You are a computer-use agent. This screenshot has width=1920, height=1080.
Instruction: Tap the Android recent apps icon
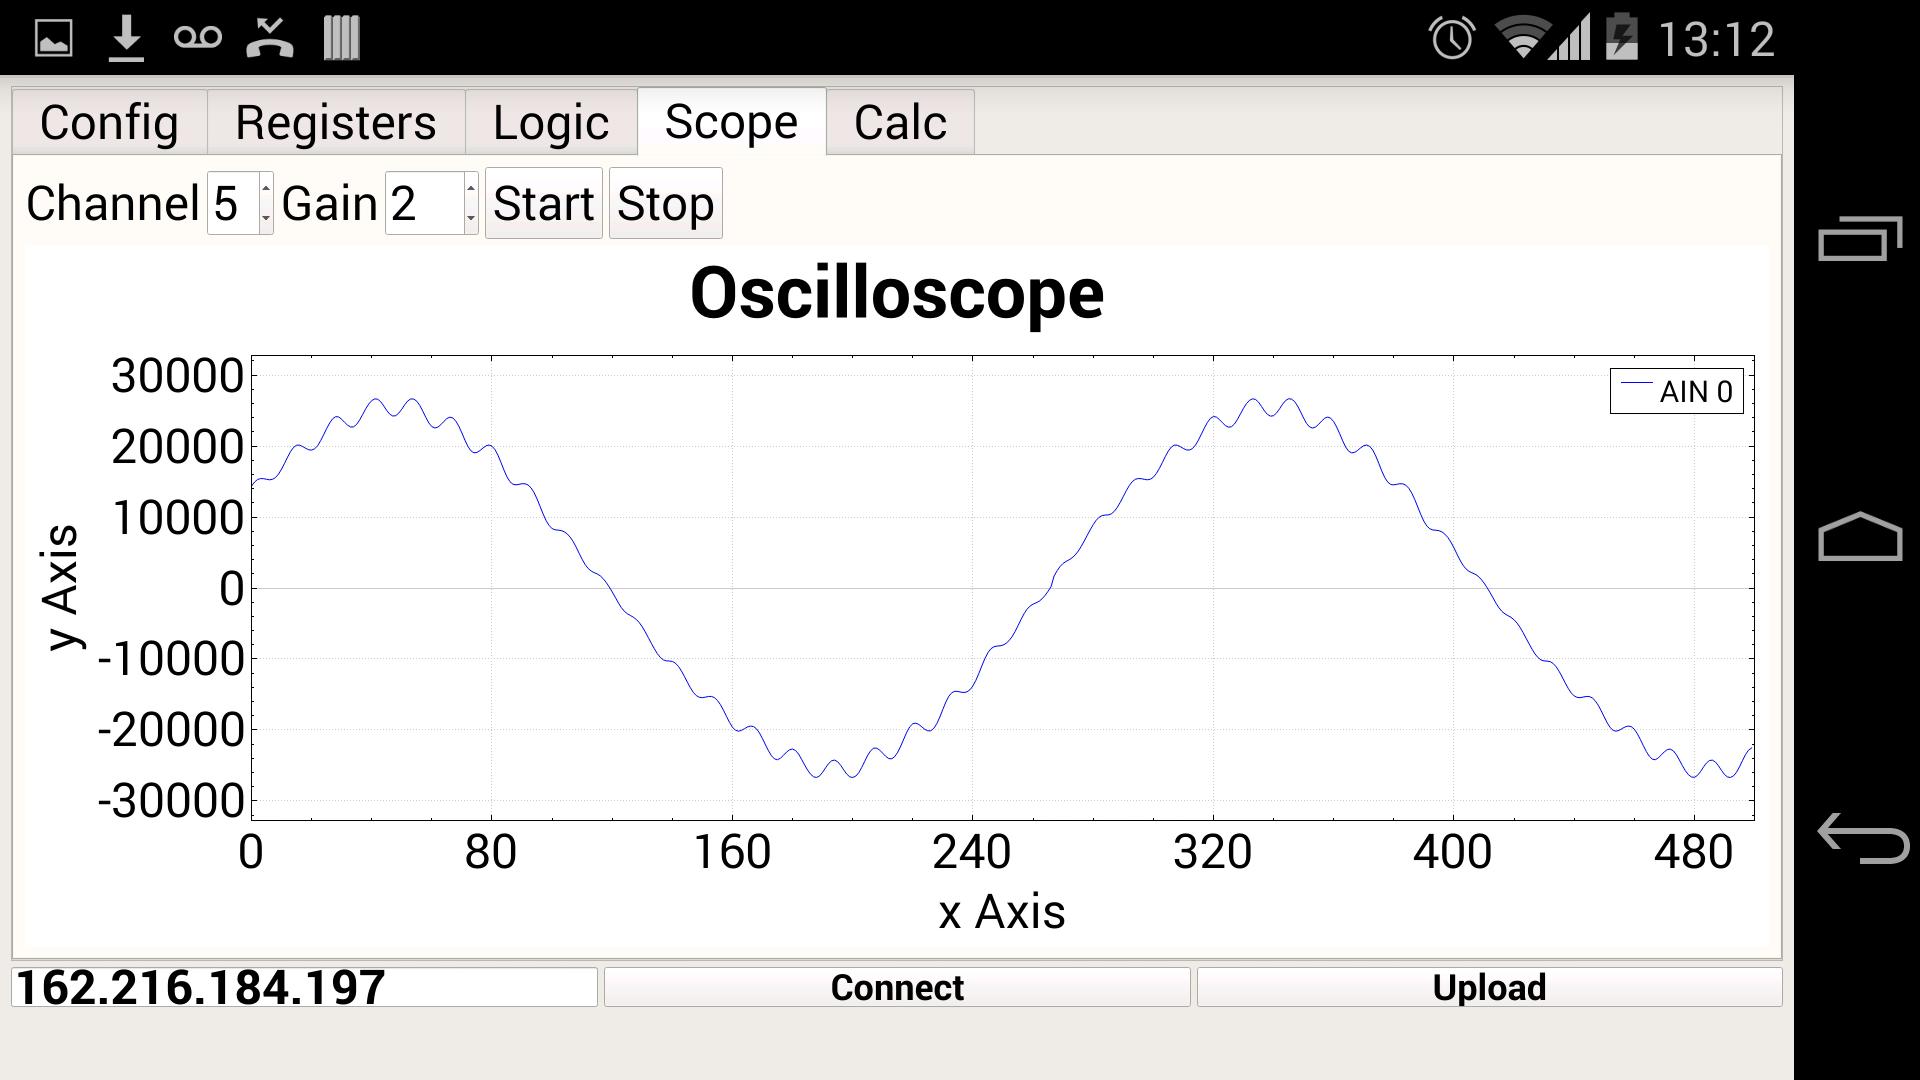point(1859,238)
